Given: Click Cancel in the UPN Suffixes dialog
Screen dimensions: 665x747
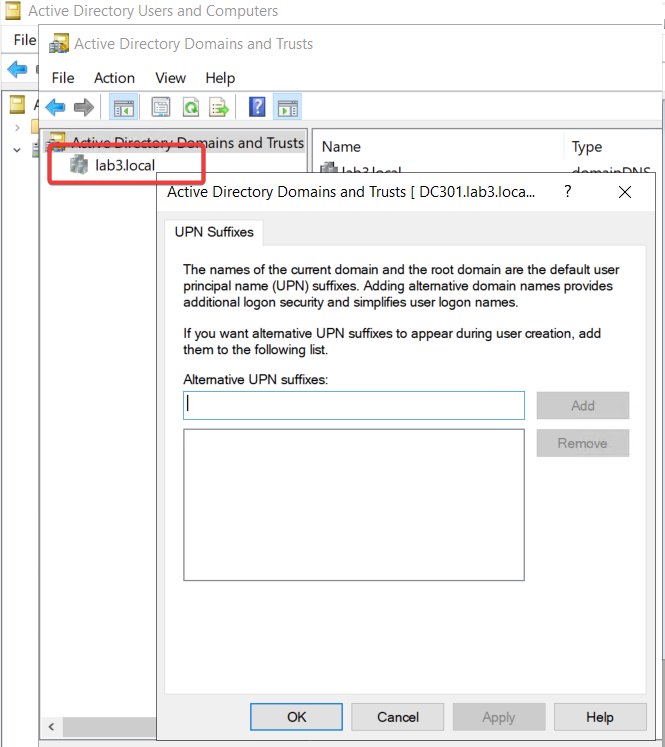Looking at the screenshot, I should (398, 717).
